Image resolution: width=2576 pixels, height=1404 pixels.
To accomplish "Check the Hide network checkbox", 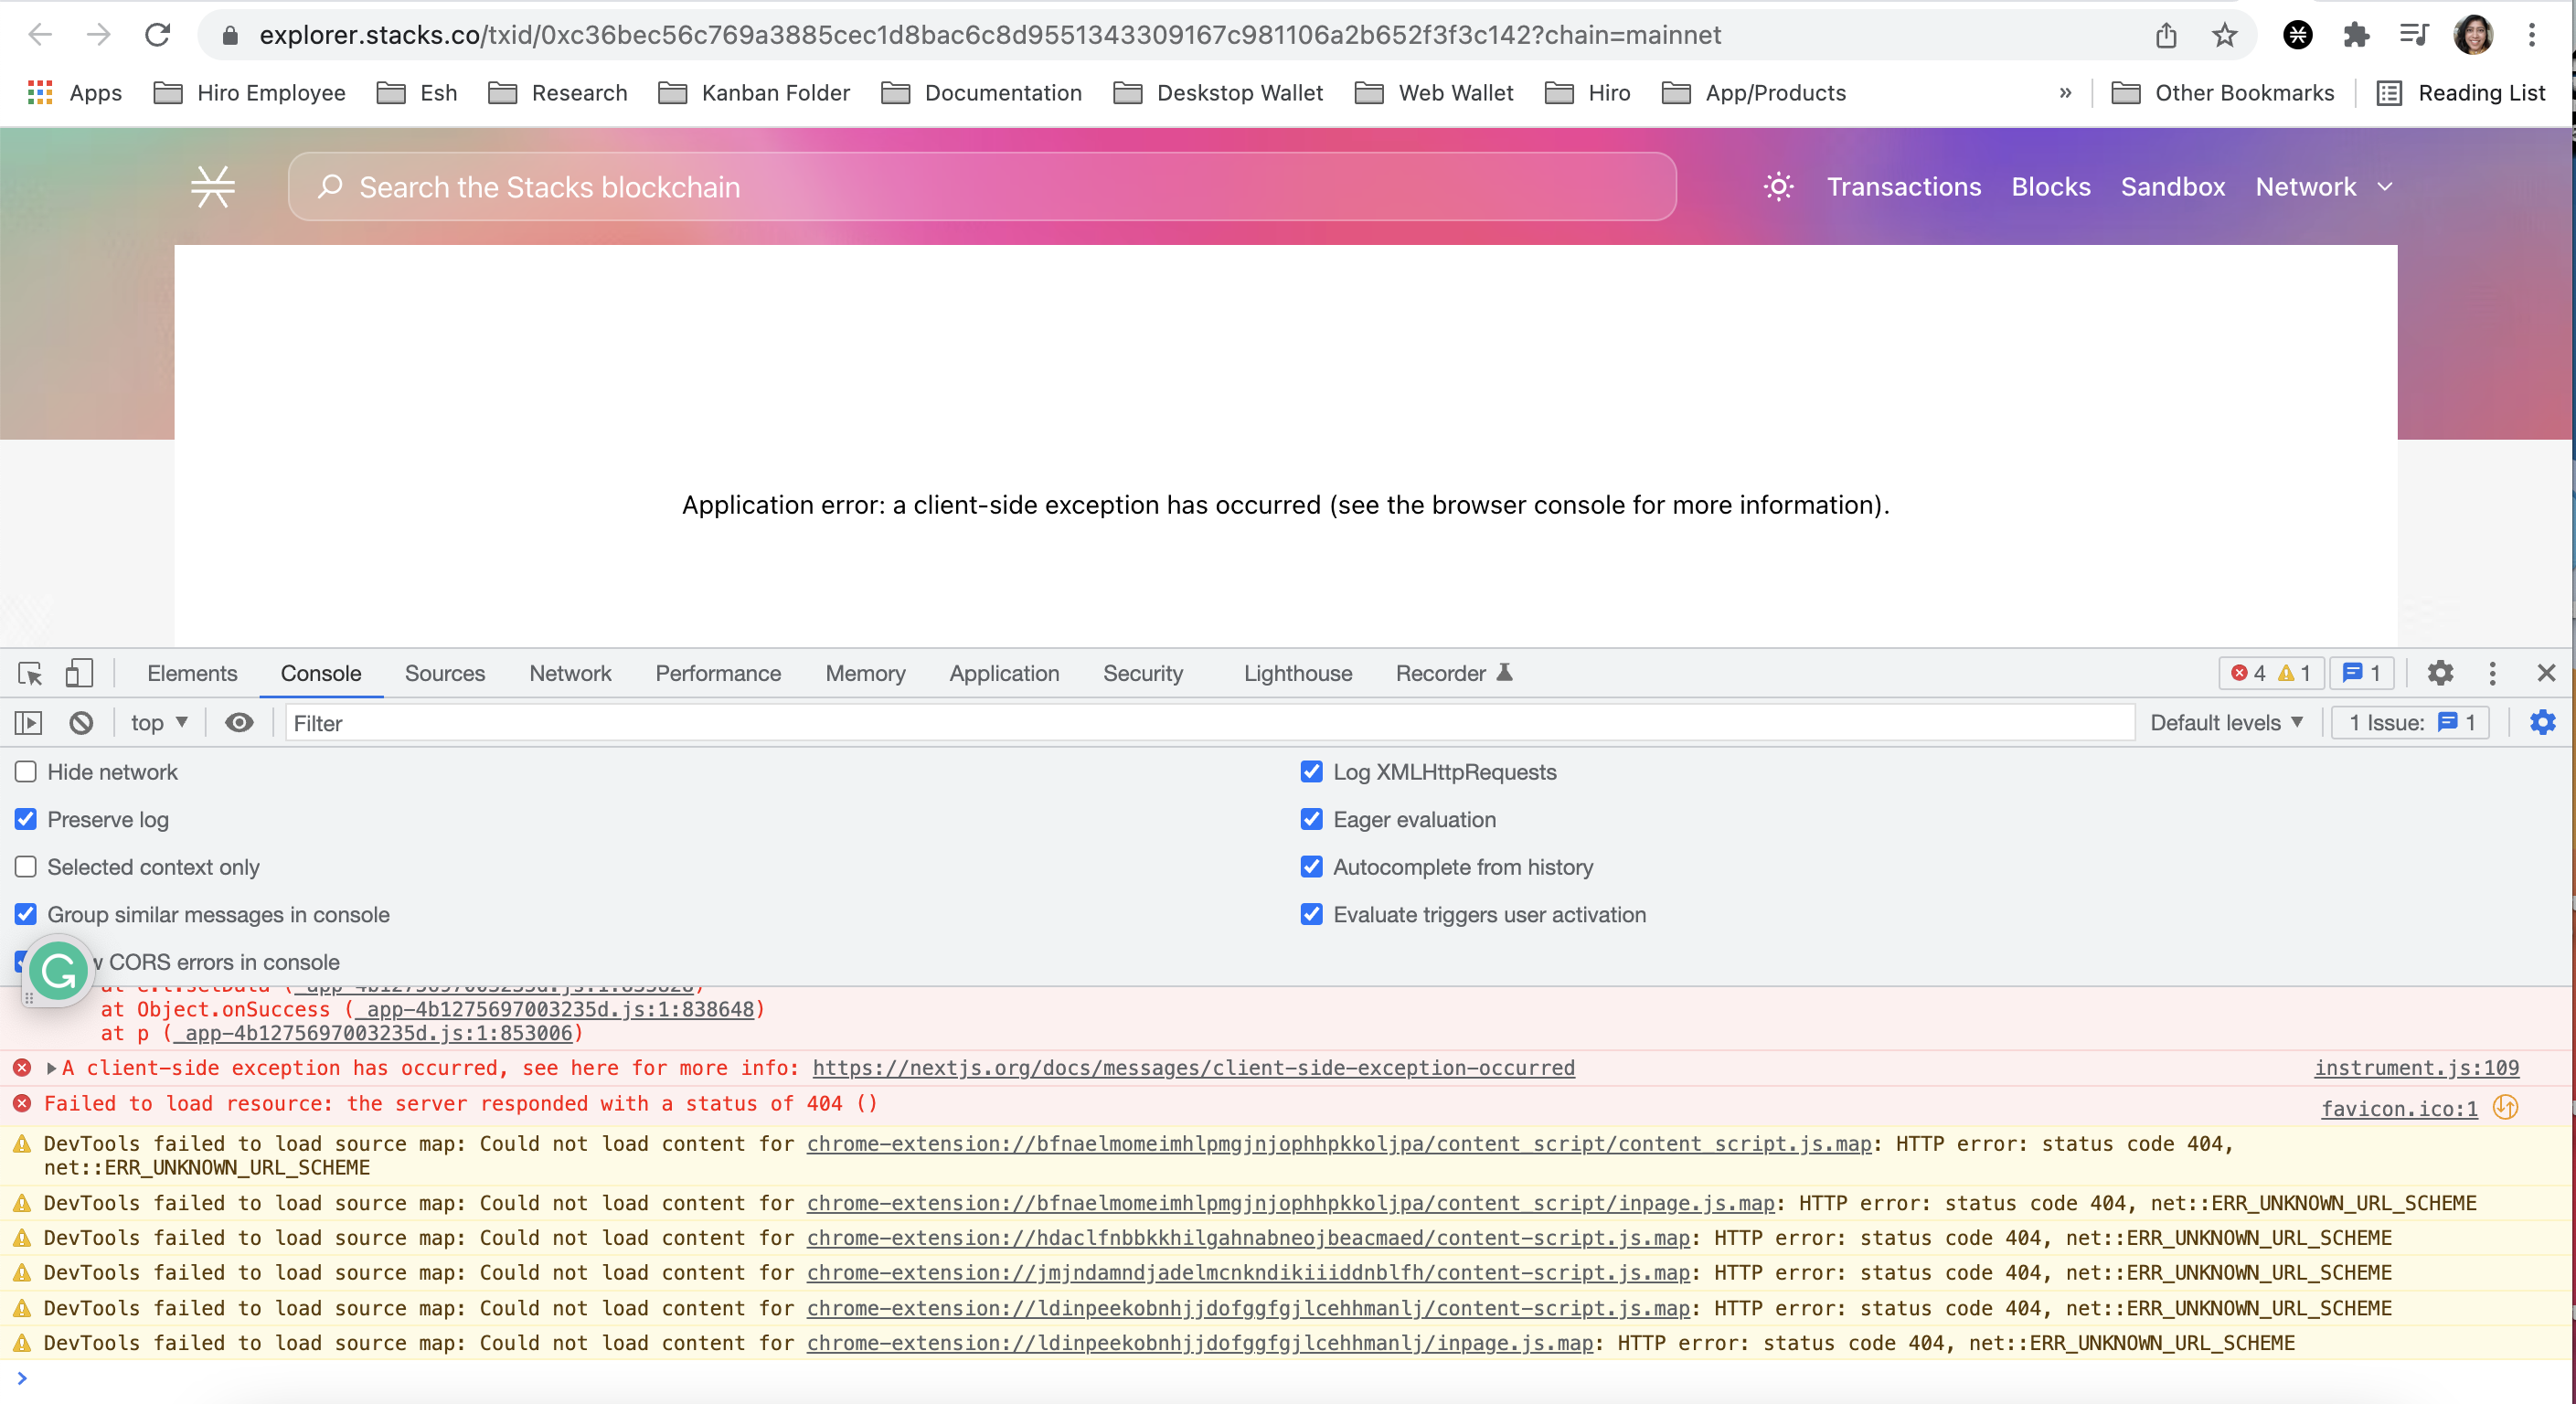I will point(26,771).
